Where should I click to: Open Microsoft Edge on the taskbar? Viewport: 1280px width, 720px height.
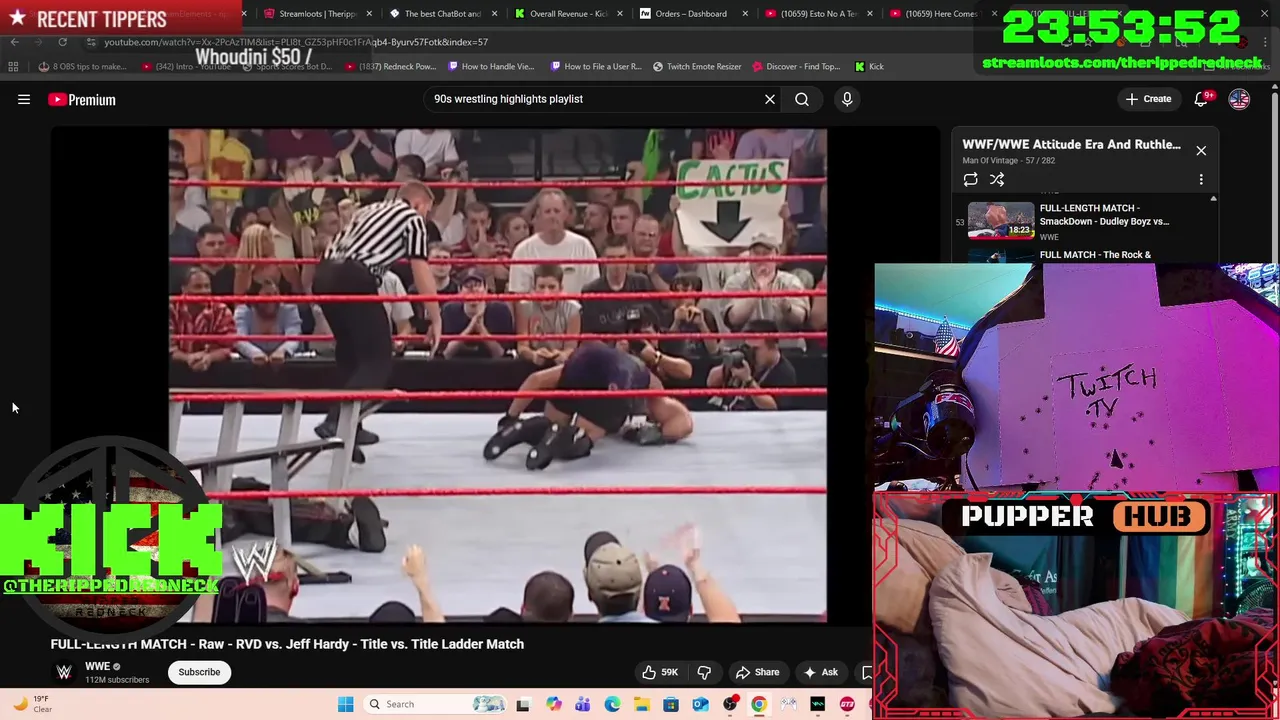[612, 704]
